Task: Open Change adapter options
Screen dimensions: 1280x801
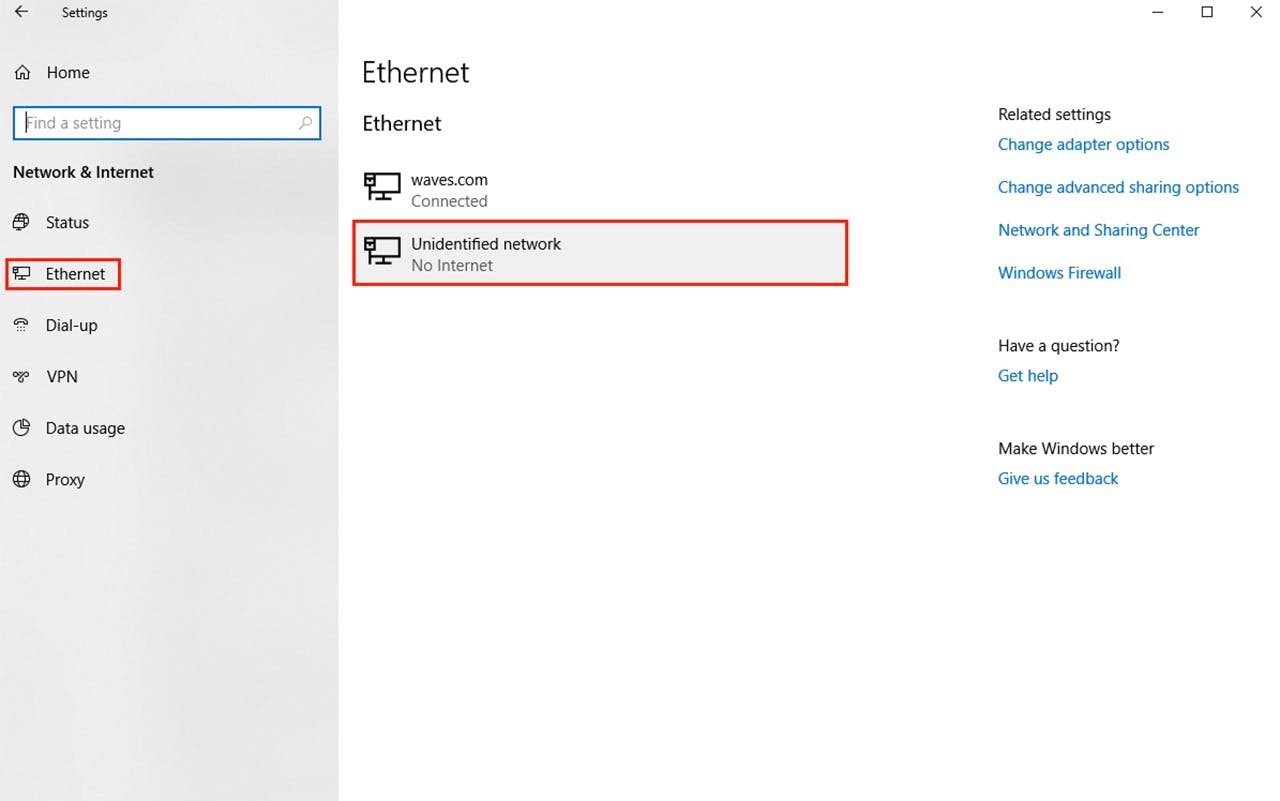Action: point(1083,144)
